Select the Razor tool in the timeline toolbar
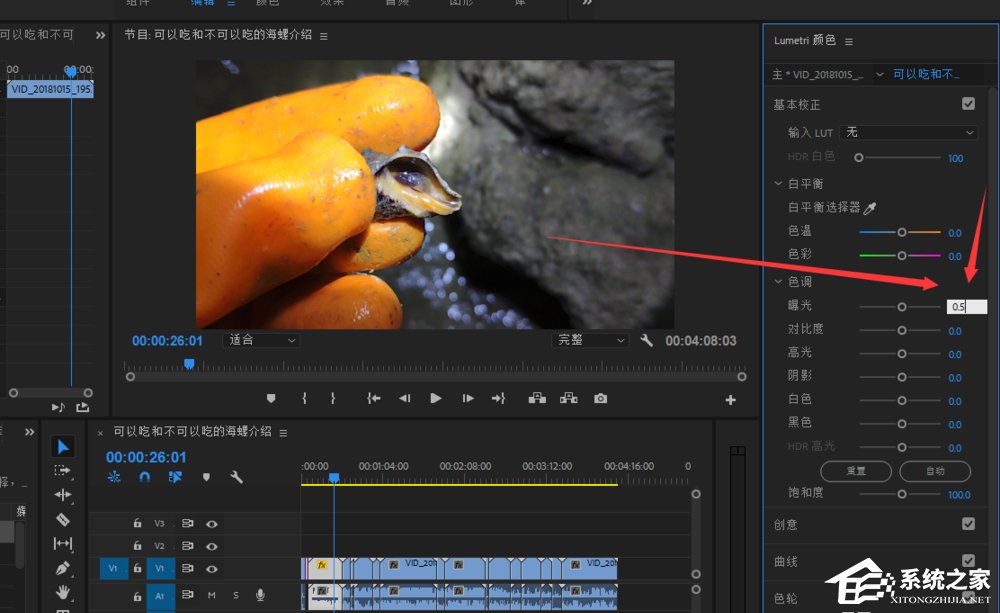 [63, 520]
